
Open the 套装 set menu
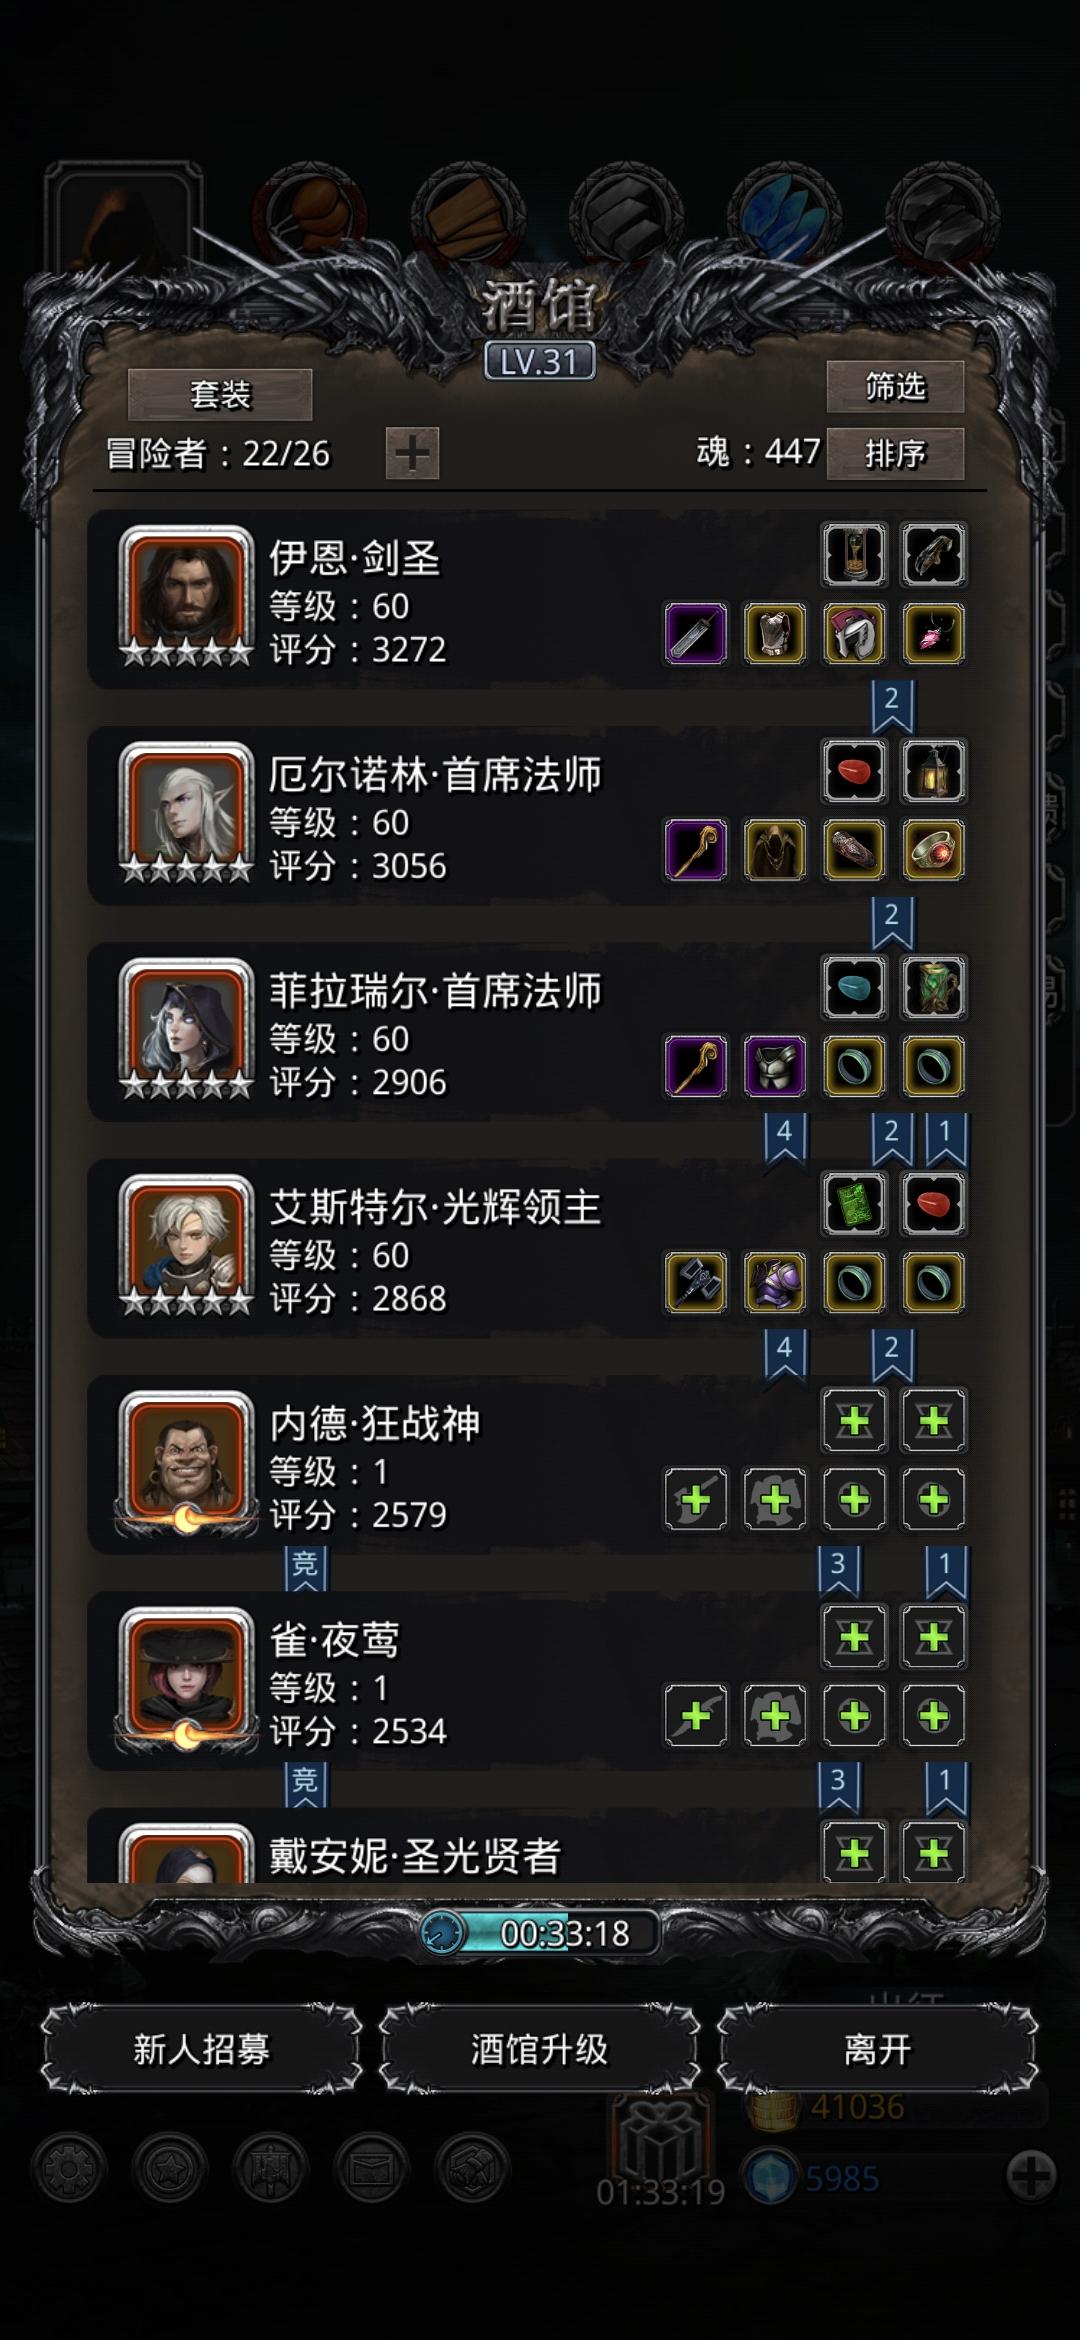click(x=220, y=394)
